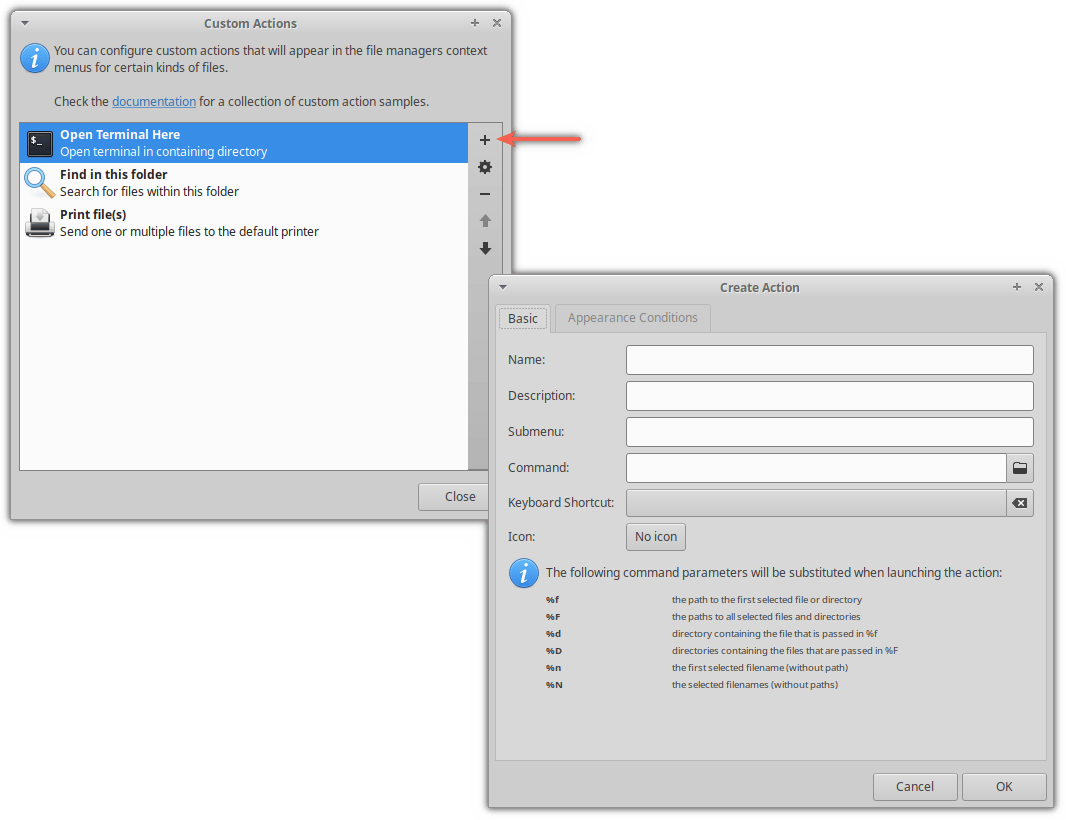Select Find in this folder action

pyautogui.click(x=113, y=183)
